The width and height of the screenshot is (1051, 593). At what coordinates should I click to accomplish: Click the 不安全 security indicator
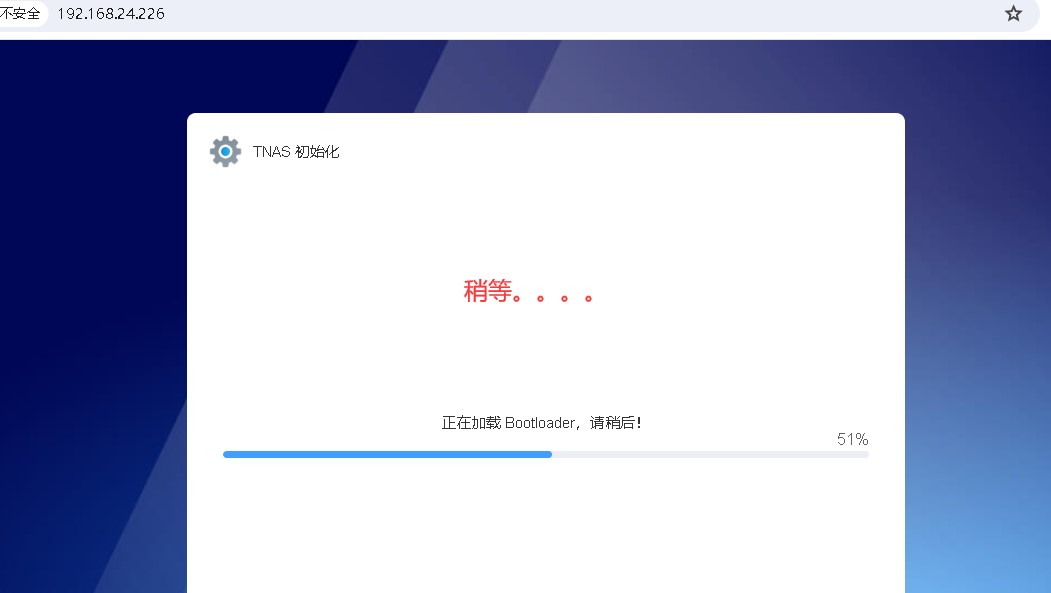click(x=20, y=13)
